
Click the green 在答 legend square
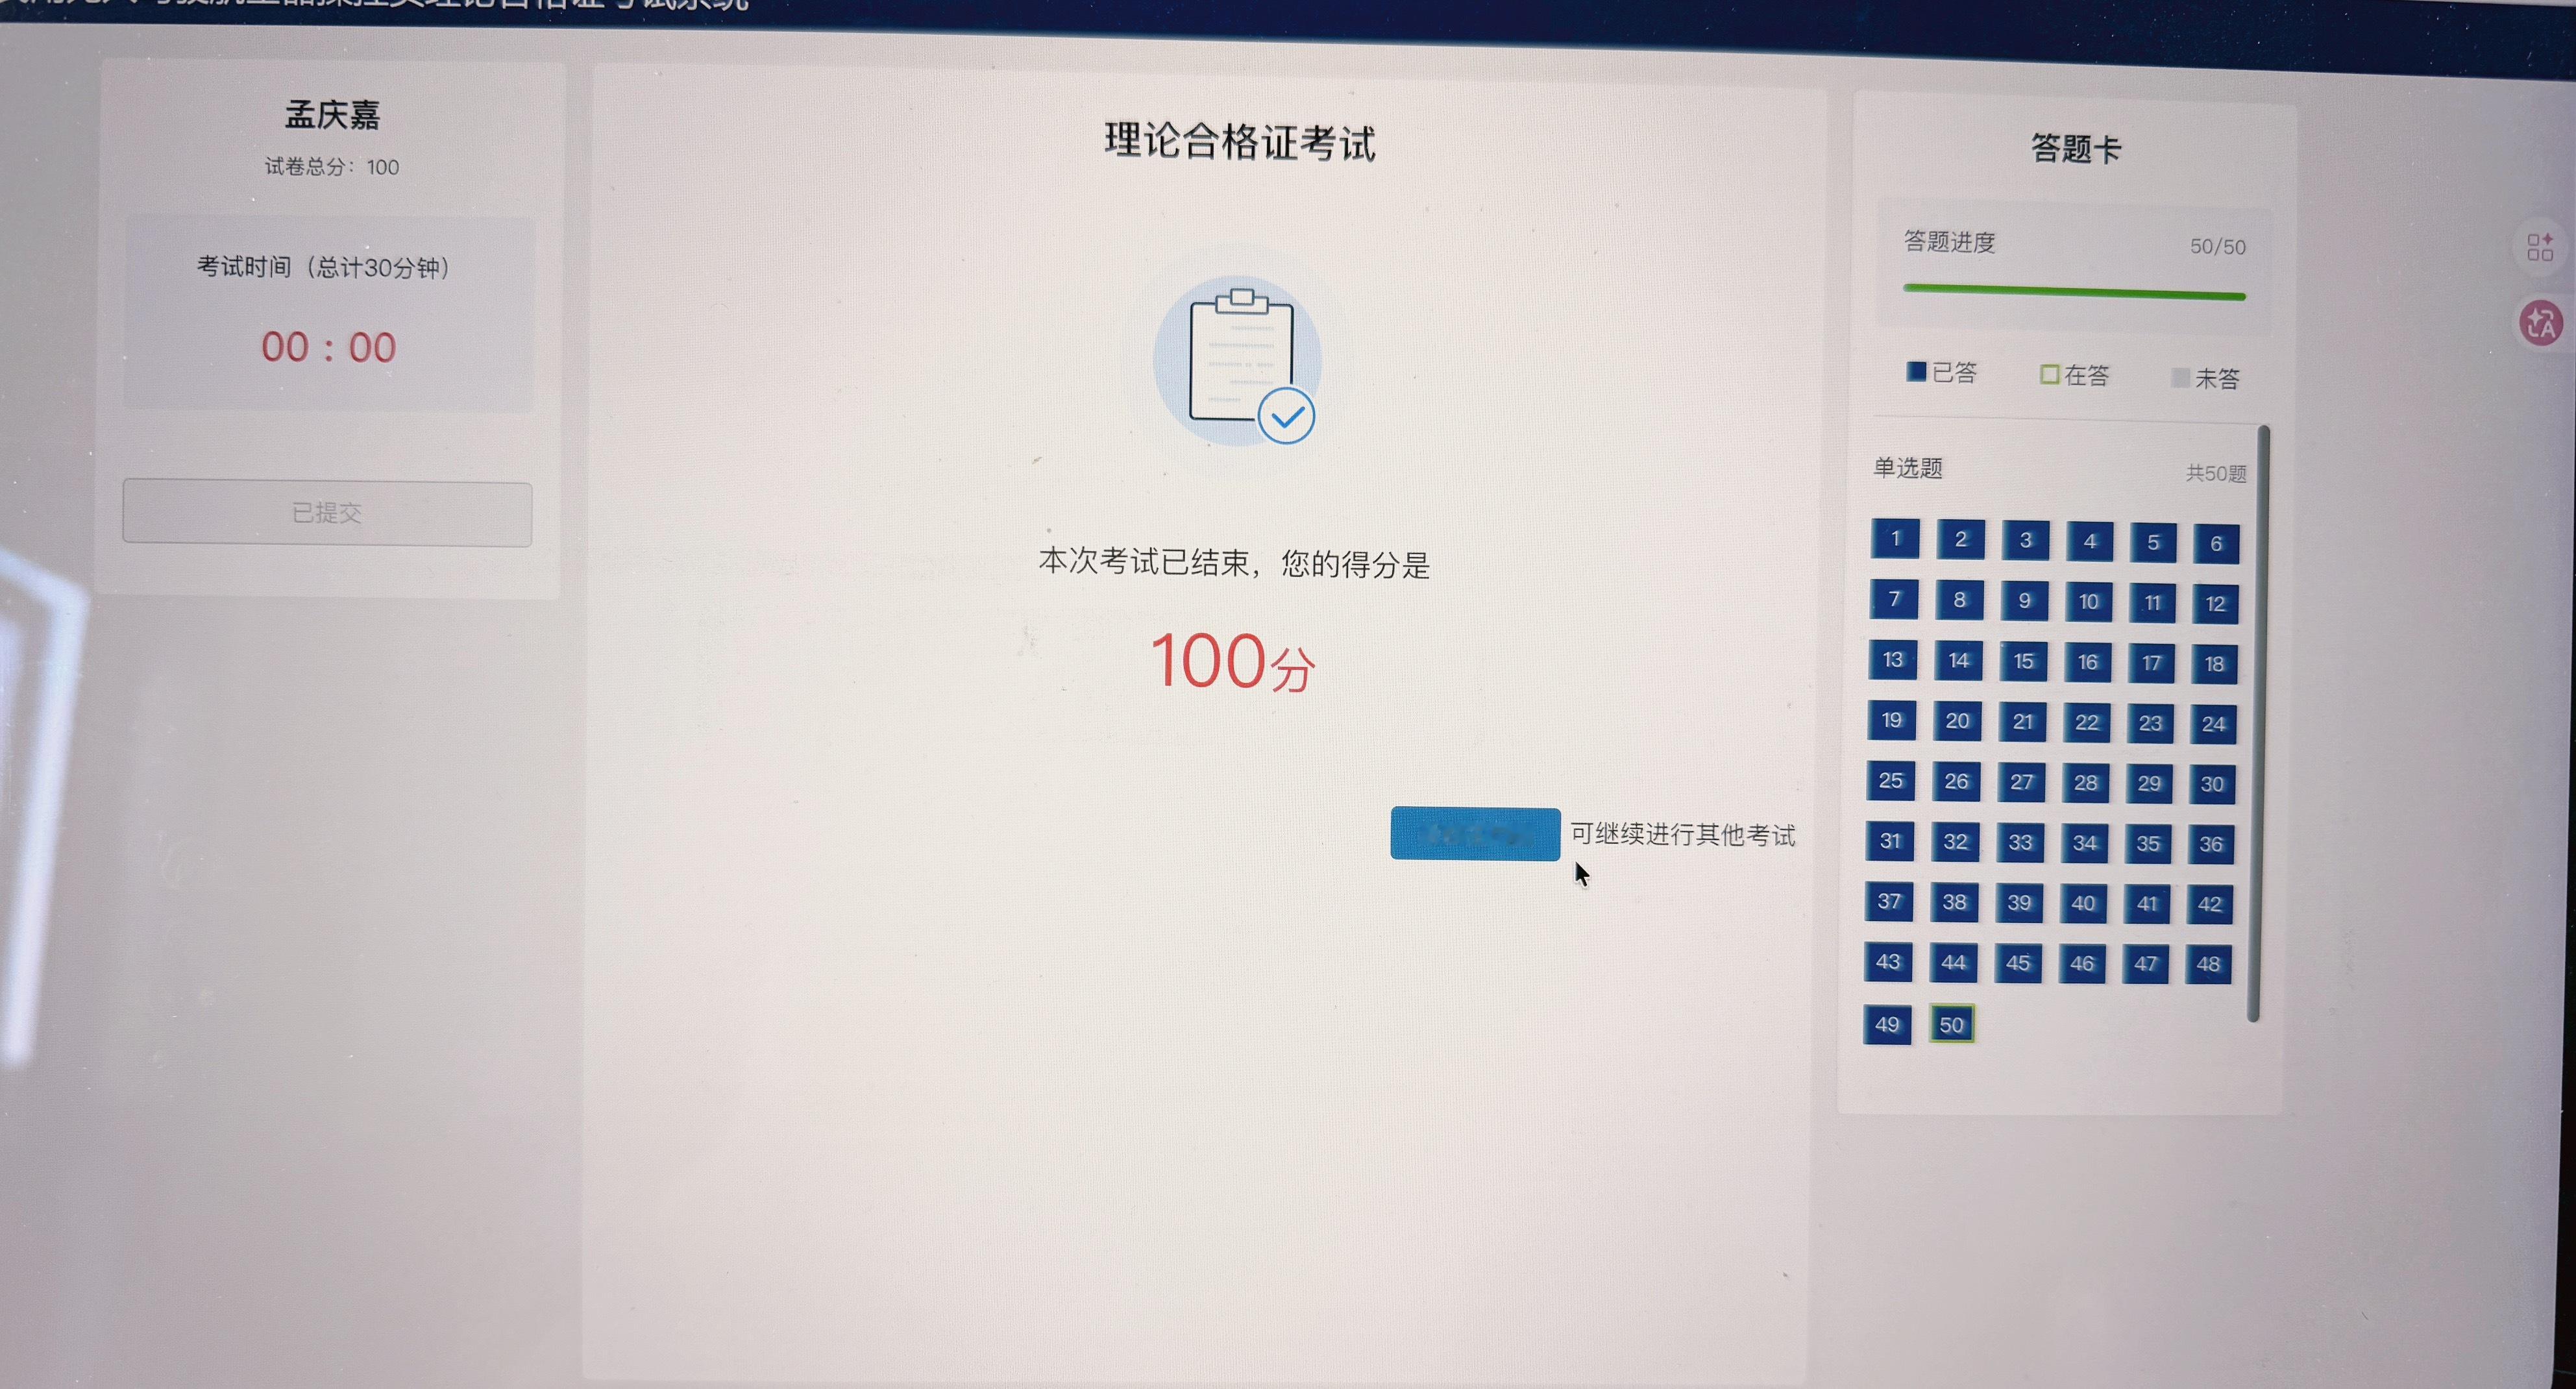2049,374
